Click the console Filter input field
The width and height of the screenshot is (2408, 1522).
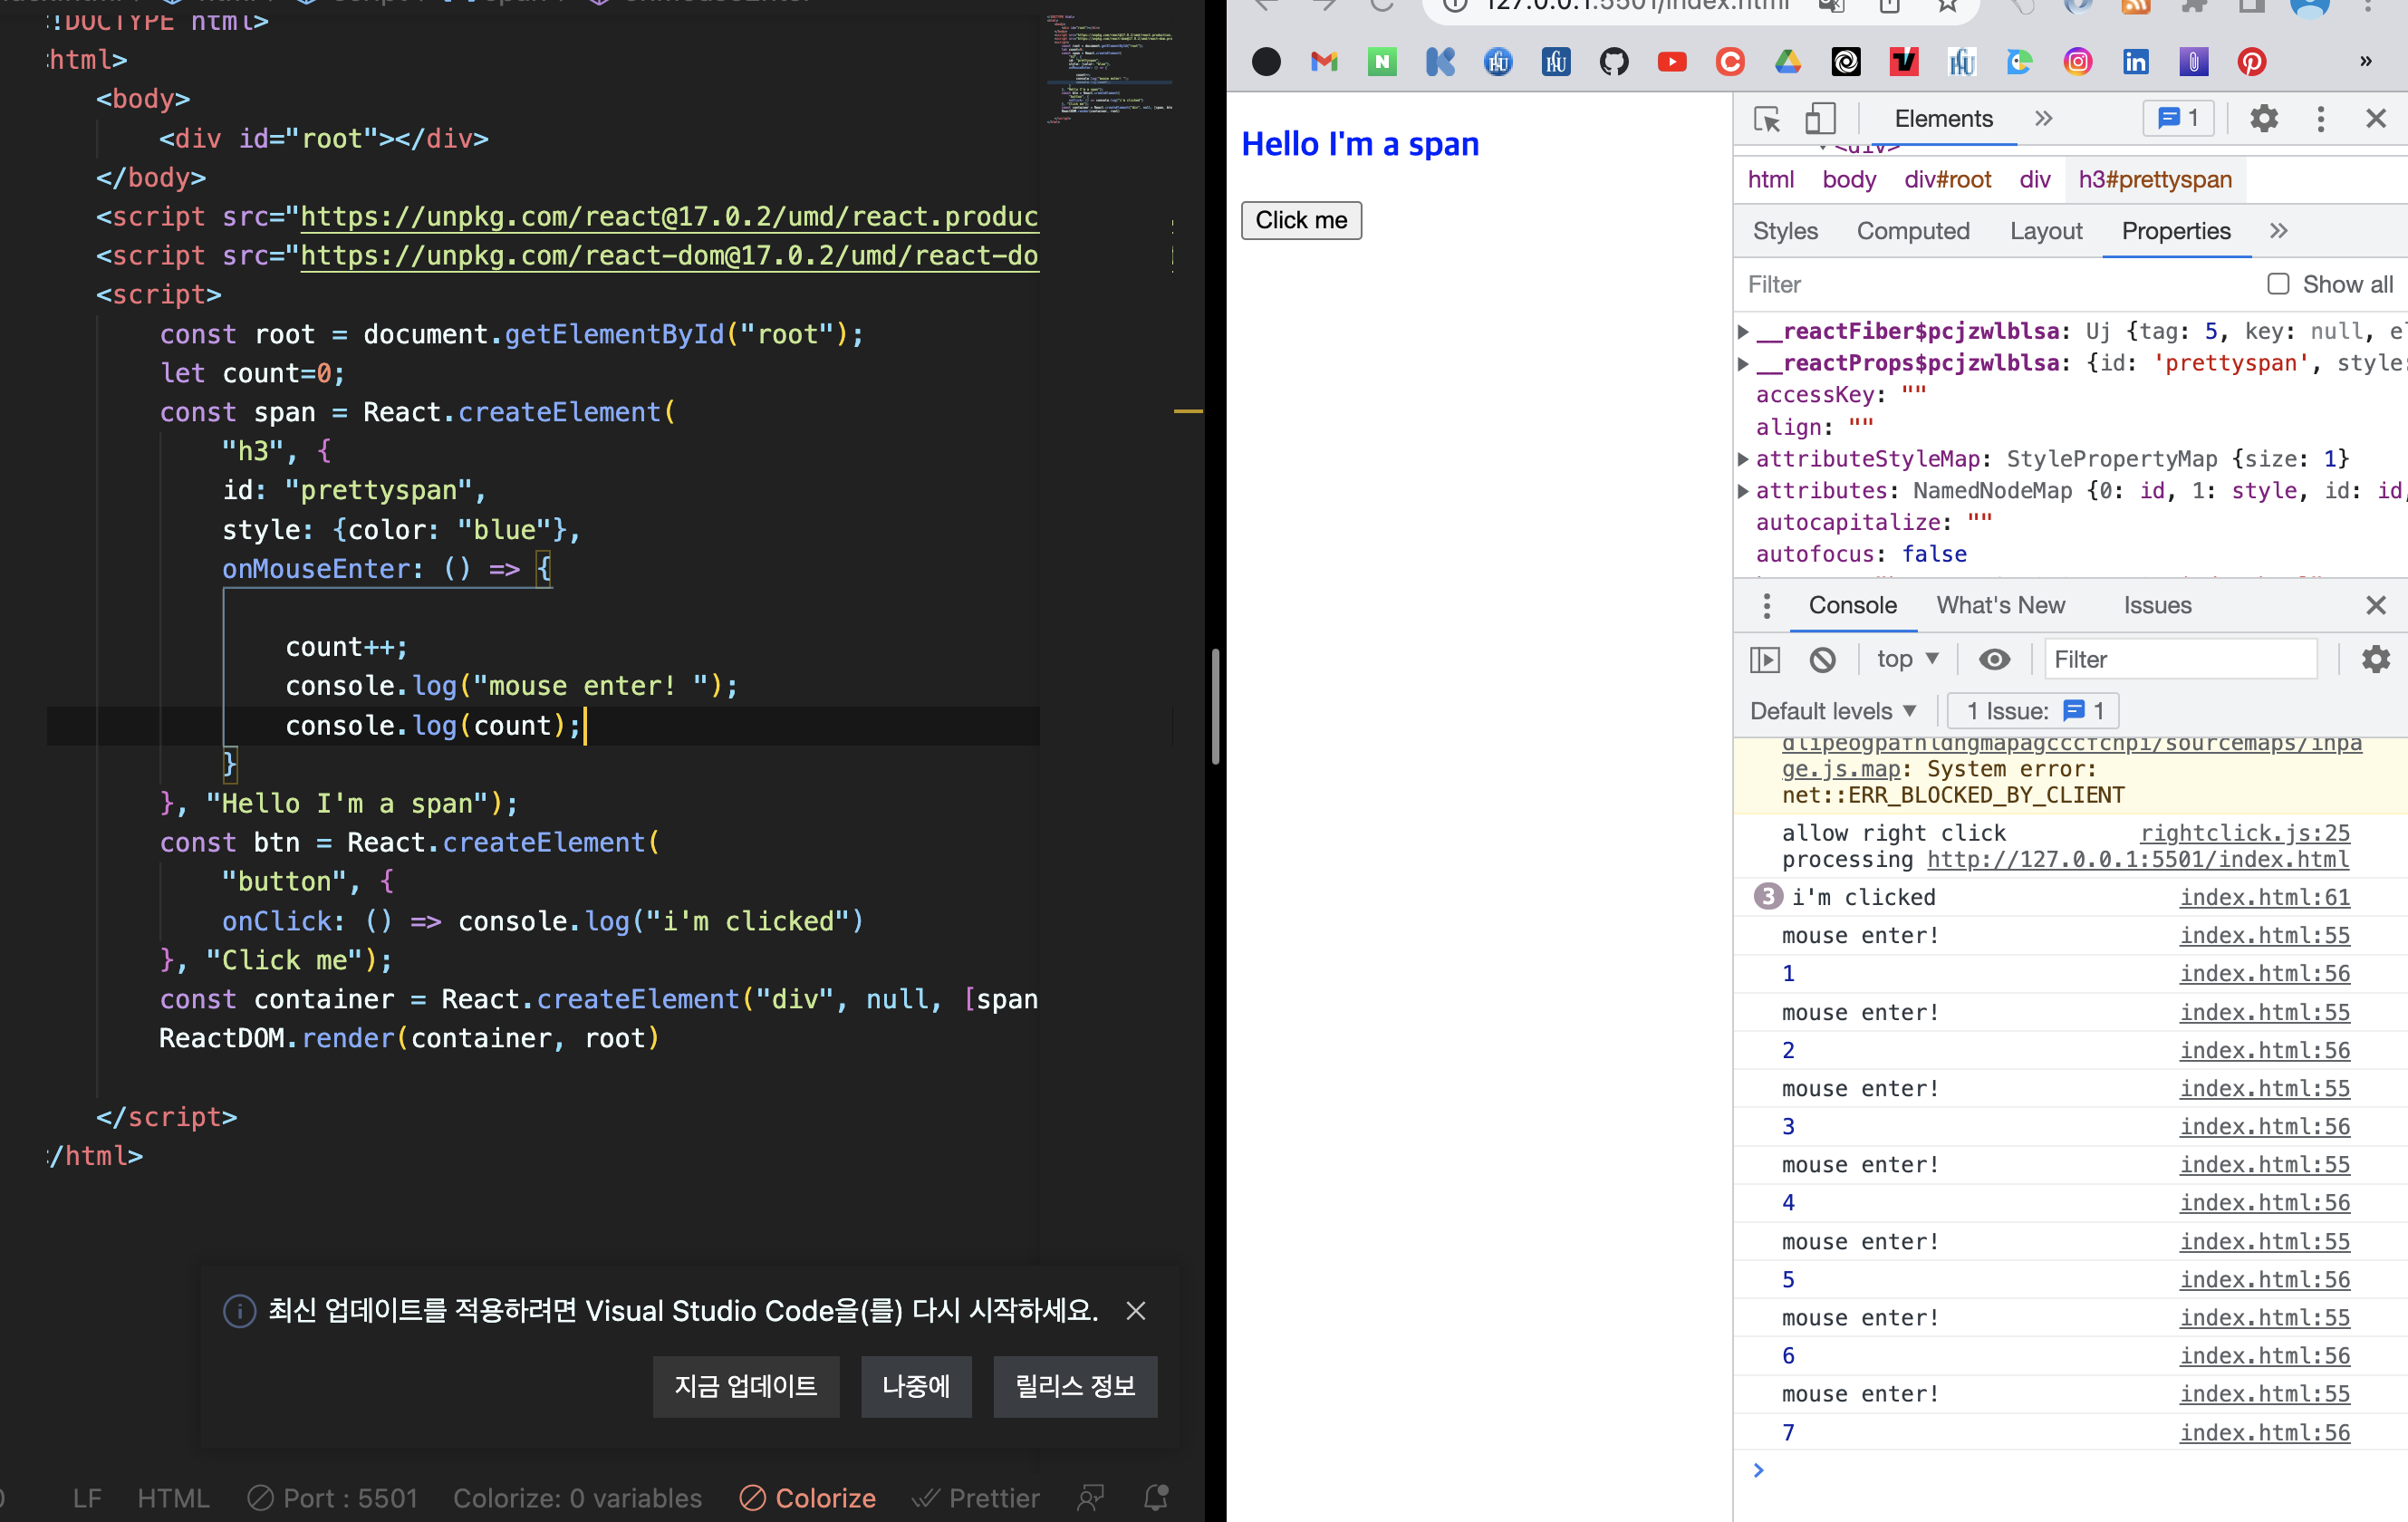(2180, 660)
